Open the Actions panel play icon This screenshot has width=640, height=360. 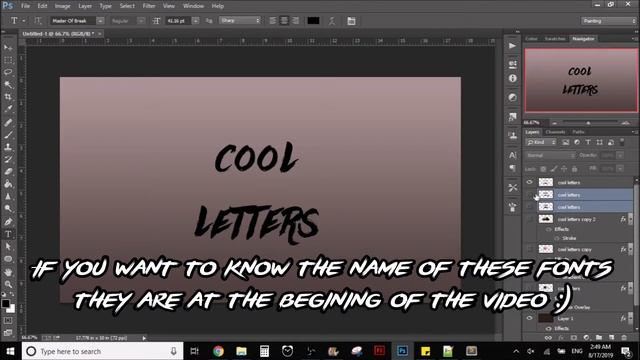pos(513,46)
